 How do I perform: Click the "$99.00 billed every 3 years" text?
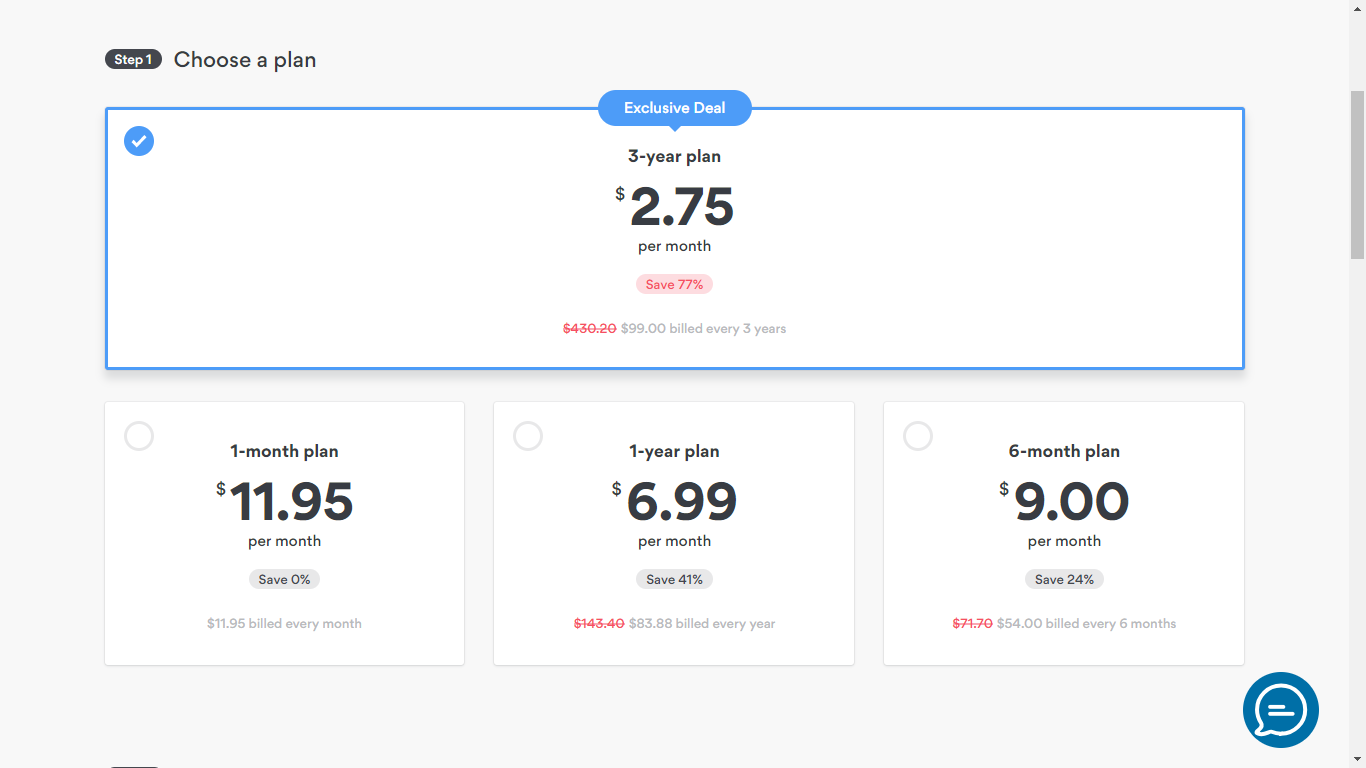tap(703, 329)
